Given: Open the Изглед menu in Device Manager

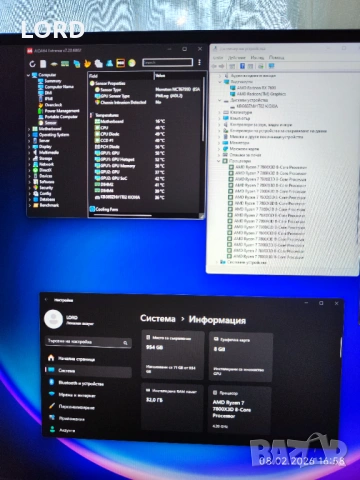Looking at the screenshot, I should click(257, 58).
